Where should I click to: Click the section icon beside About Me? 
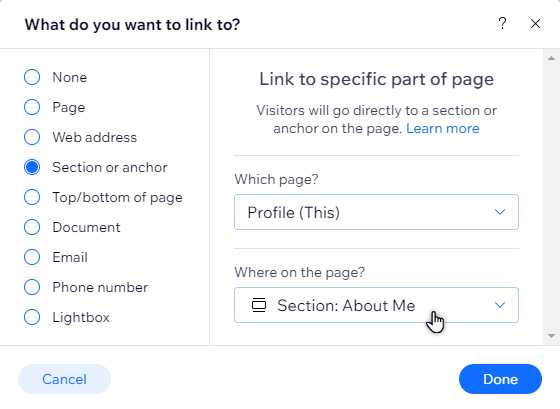pyautogui.click(x=259, y=305)
